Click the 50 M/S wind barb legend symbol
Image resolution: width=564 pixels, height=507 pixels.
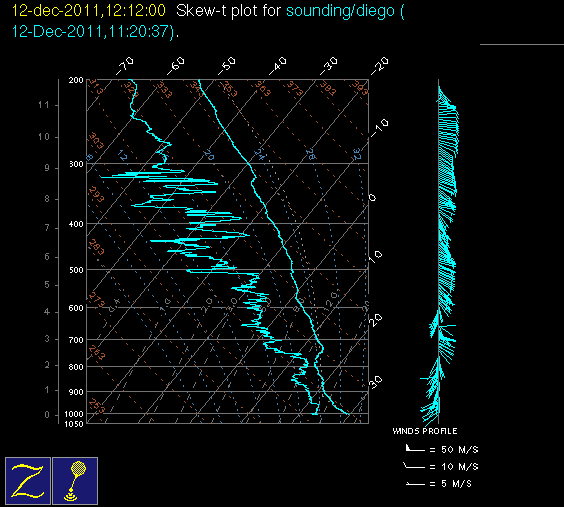[x=415, y=448]
